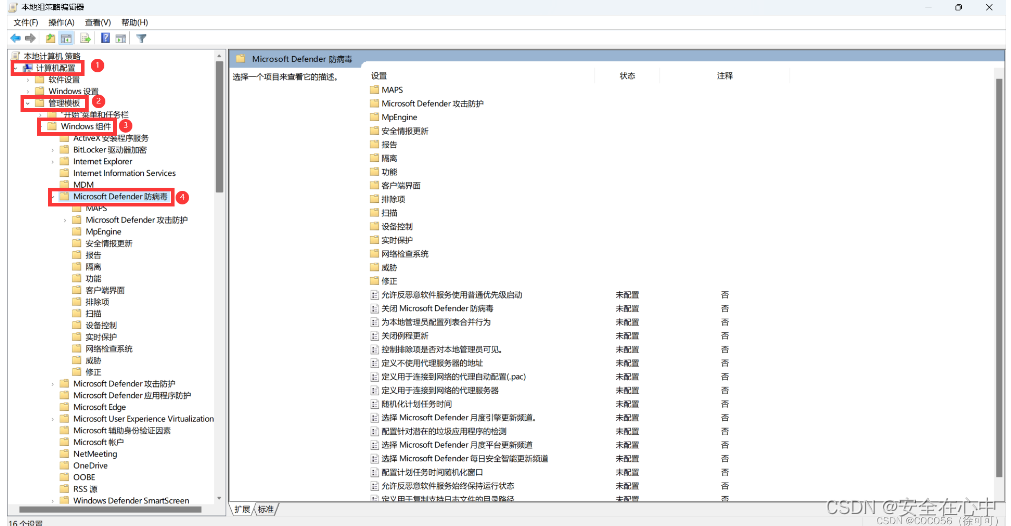Select the Windows 组件 tree folder
This screenshot has width=1011, height=526.
(86, 126)
